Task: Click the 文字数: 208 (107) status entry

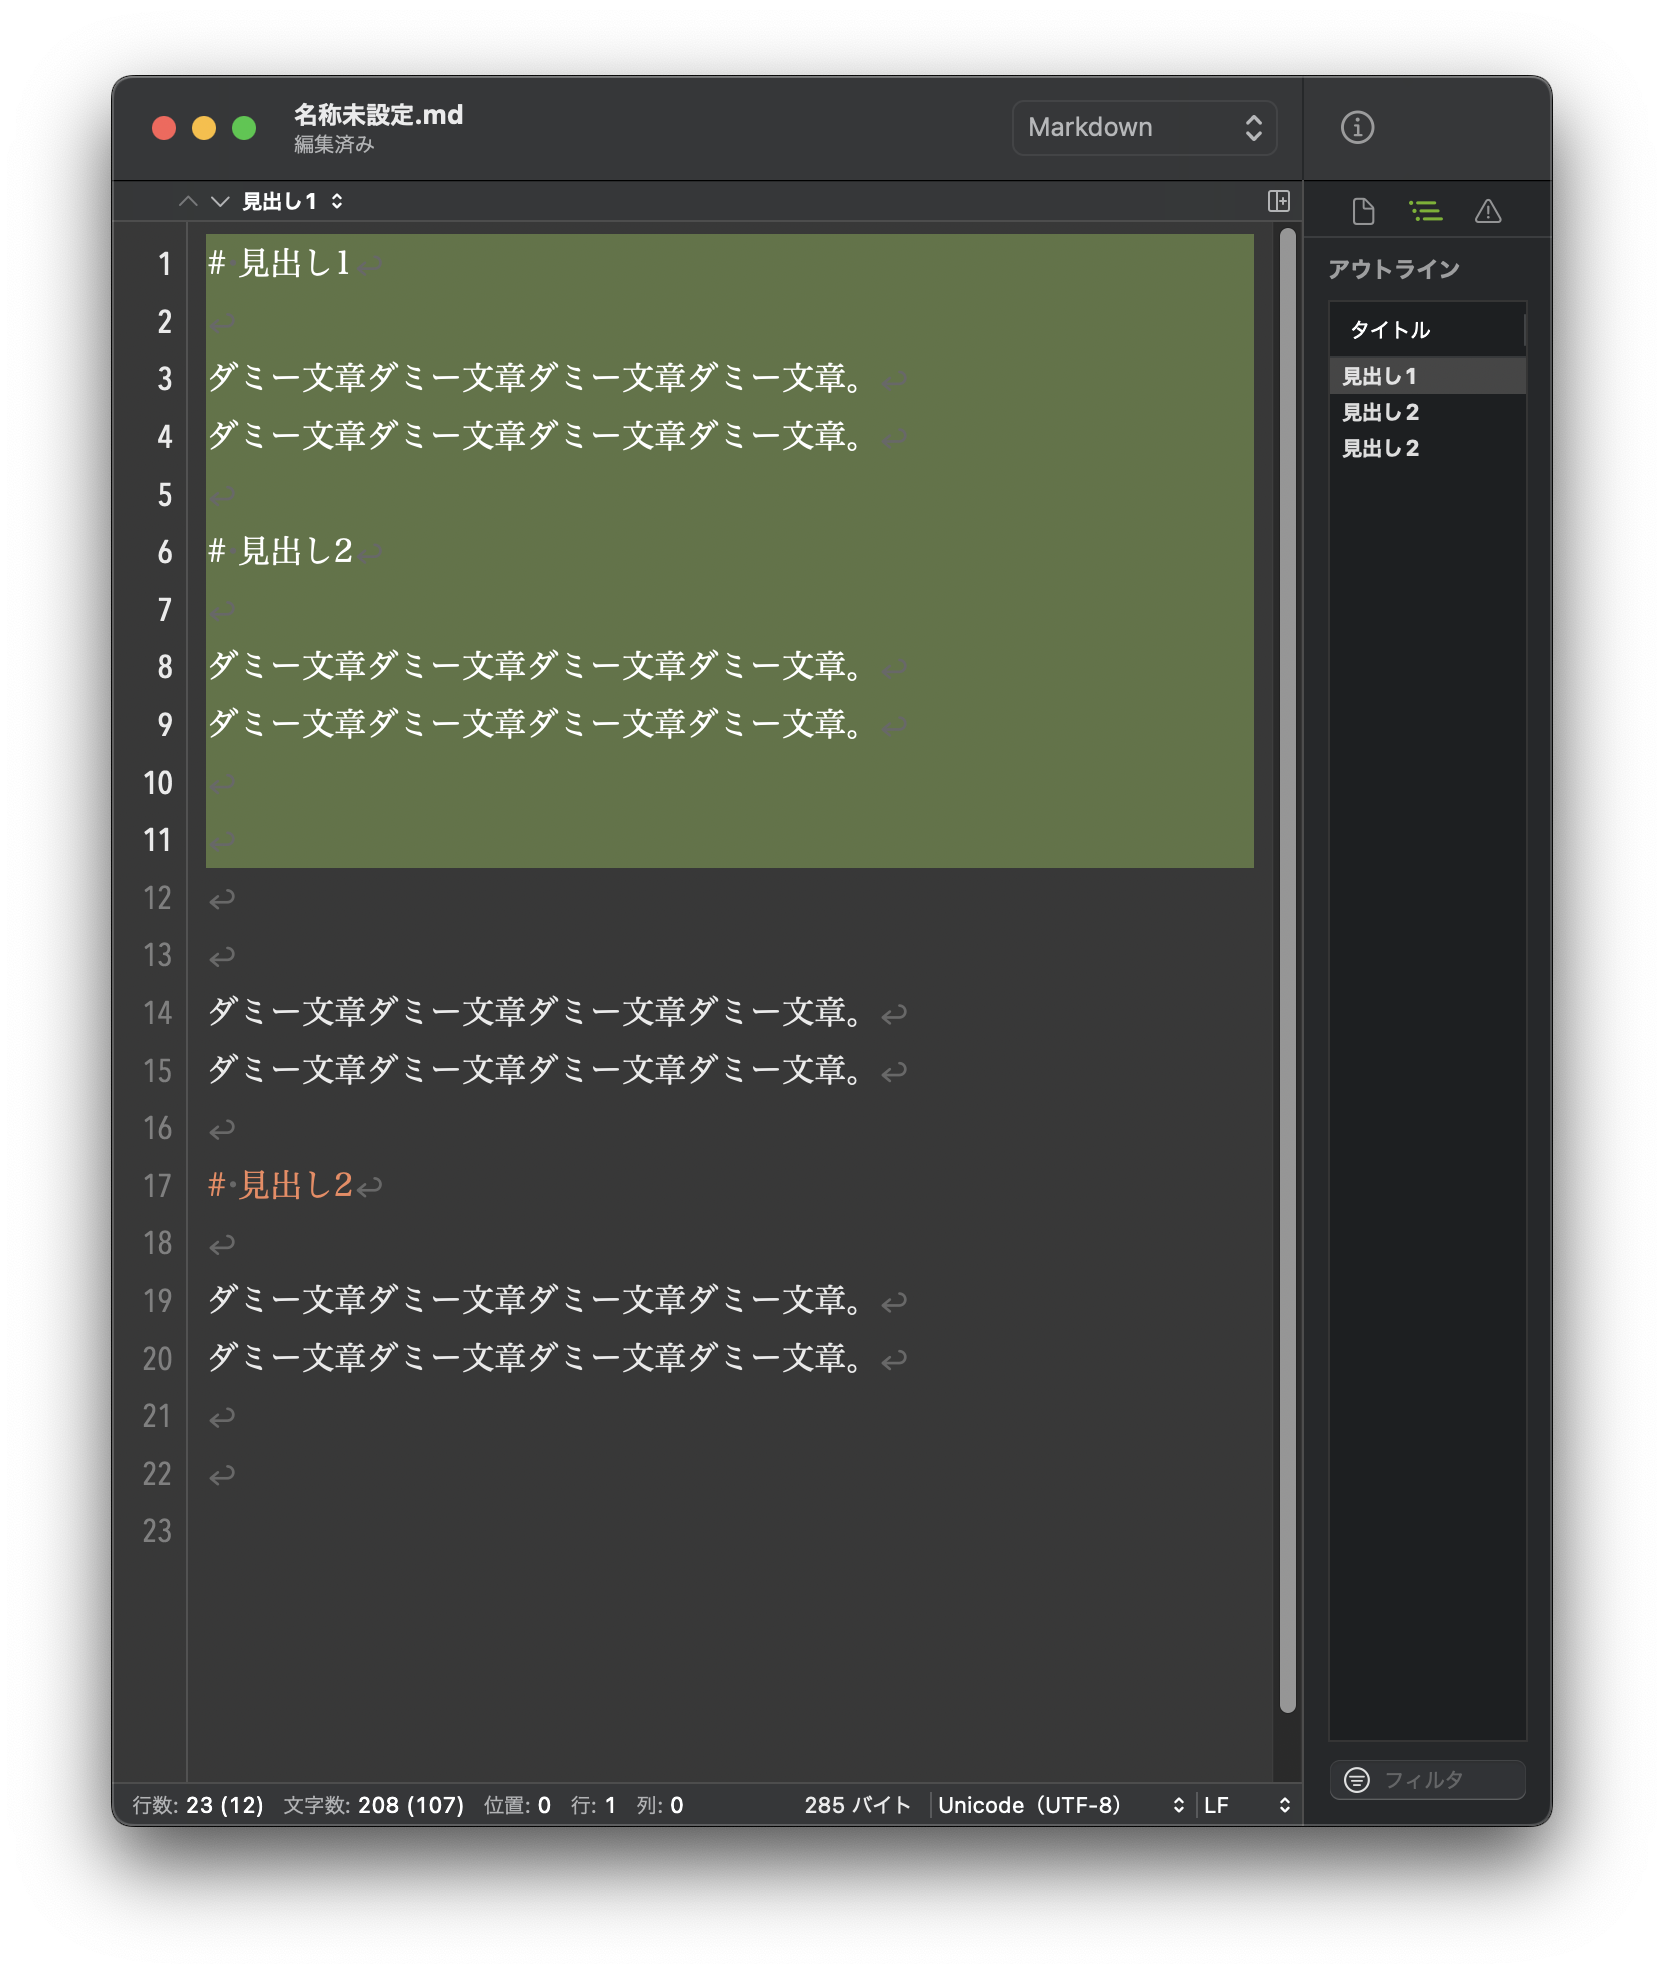Action: pos(374,1805)
